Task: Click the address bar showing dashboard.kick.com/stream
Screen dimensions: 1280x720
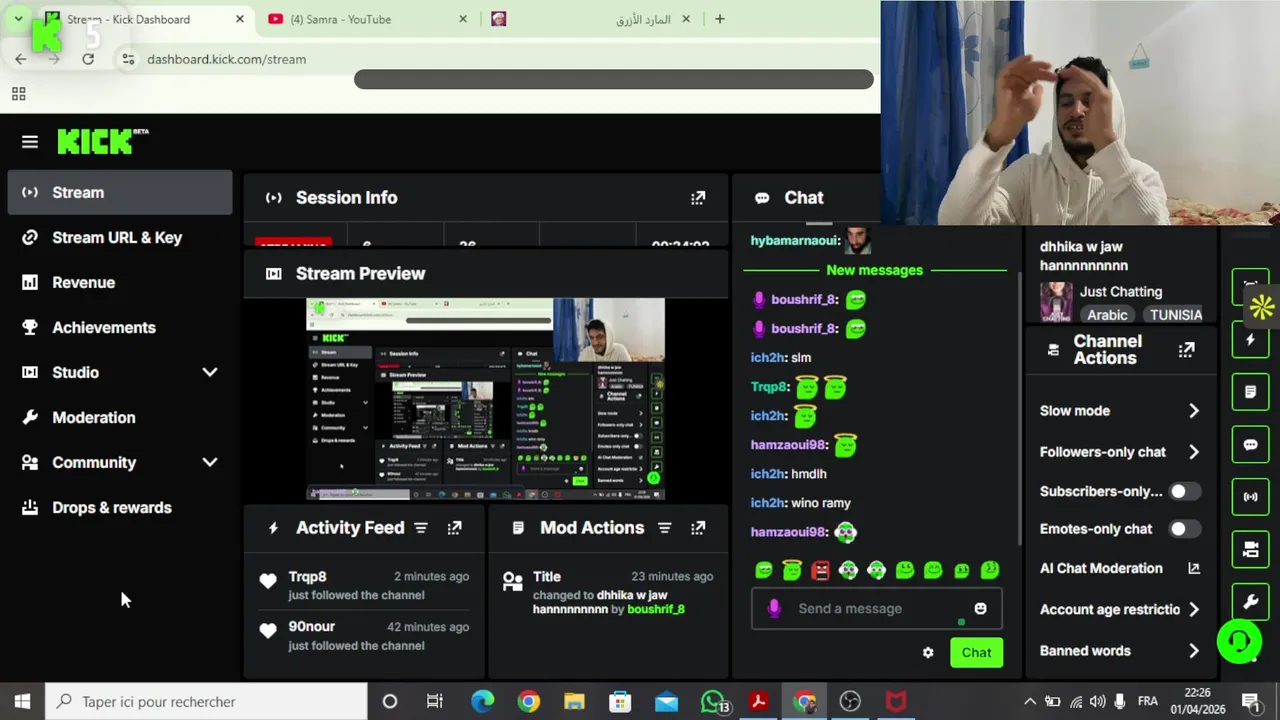Action: (x=226, y=59)
